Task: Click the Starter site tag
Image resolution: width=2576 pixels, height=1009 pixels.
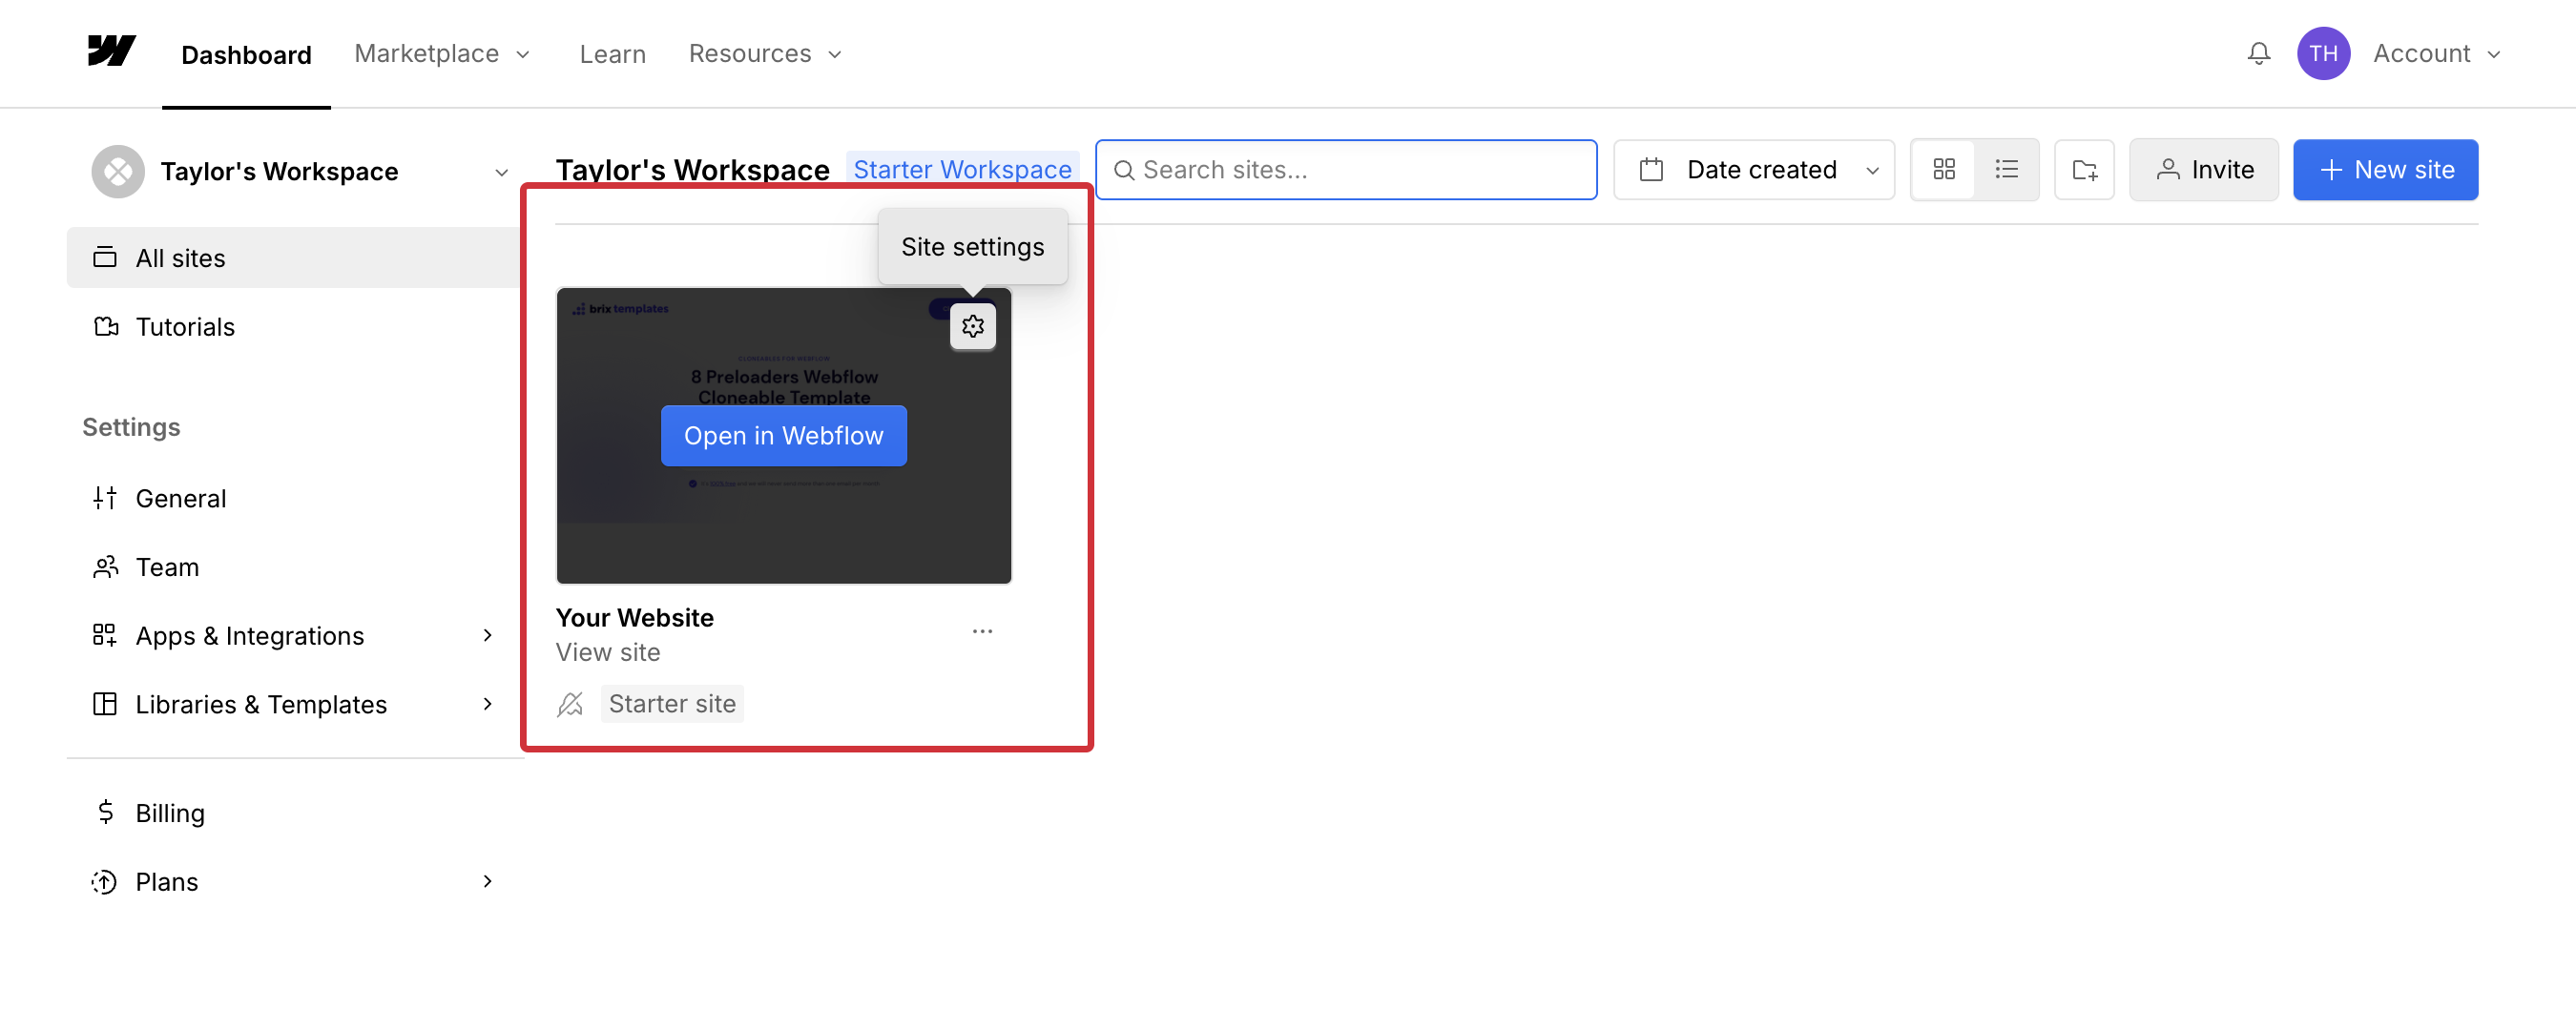Action: pos(672,704)
